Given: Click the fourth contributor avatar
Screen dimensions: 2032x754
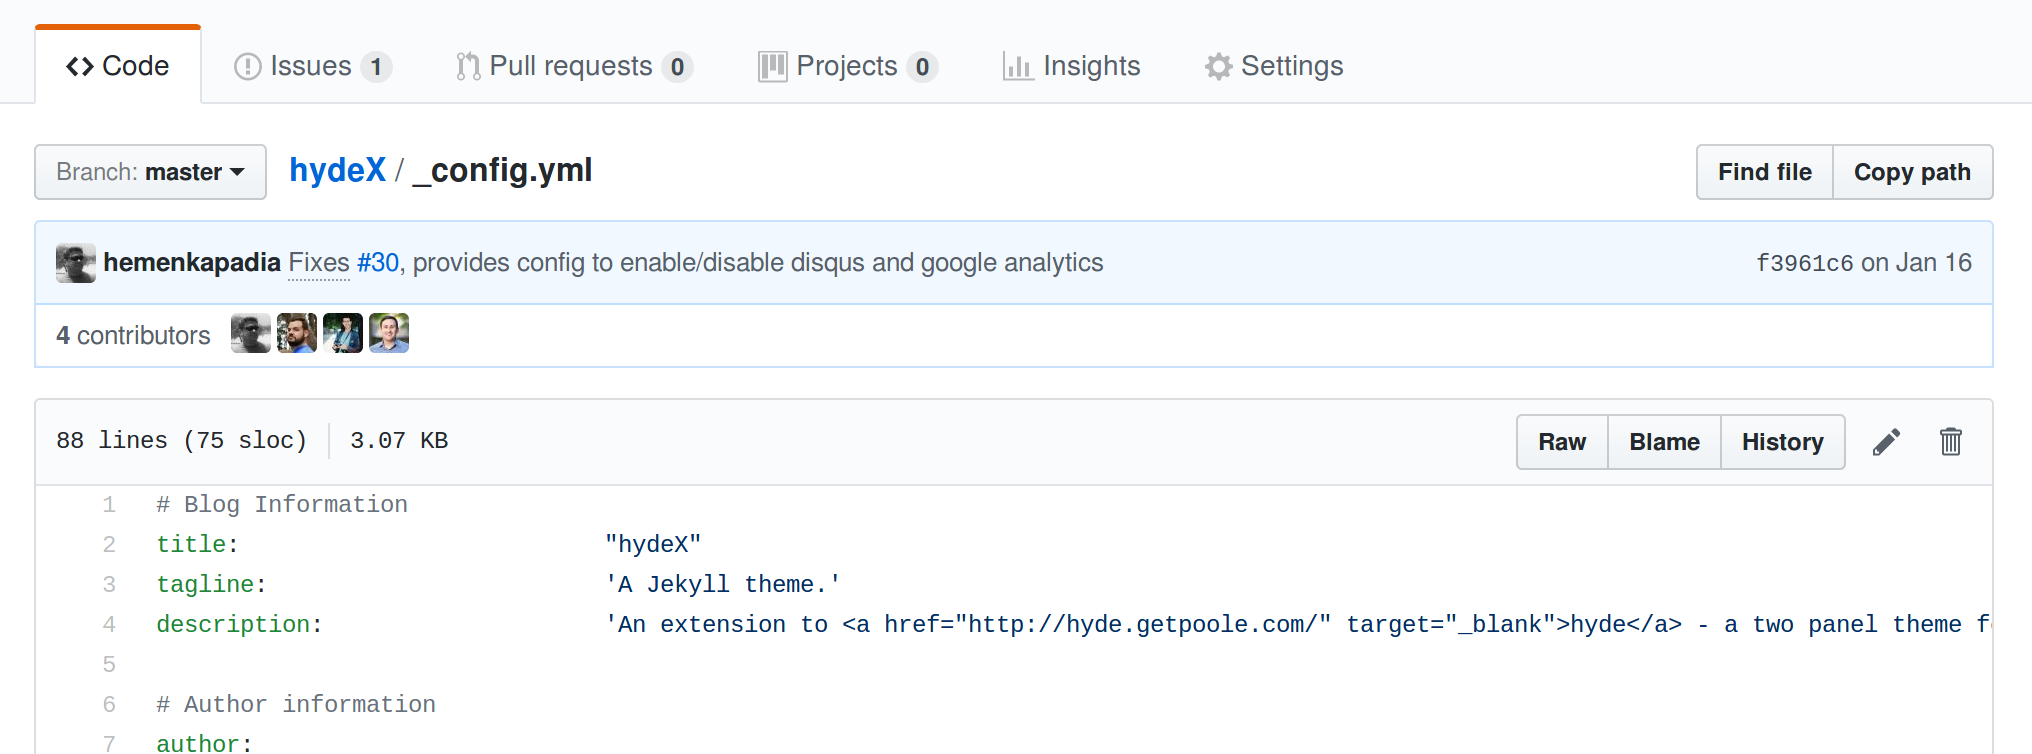Looking at the screenshot, I should click(x=389, y=333).
